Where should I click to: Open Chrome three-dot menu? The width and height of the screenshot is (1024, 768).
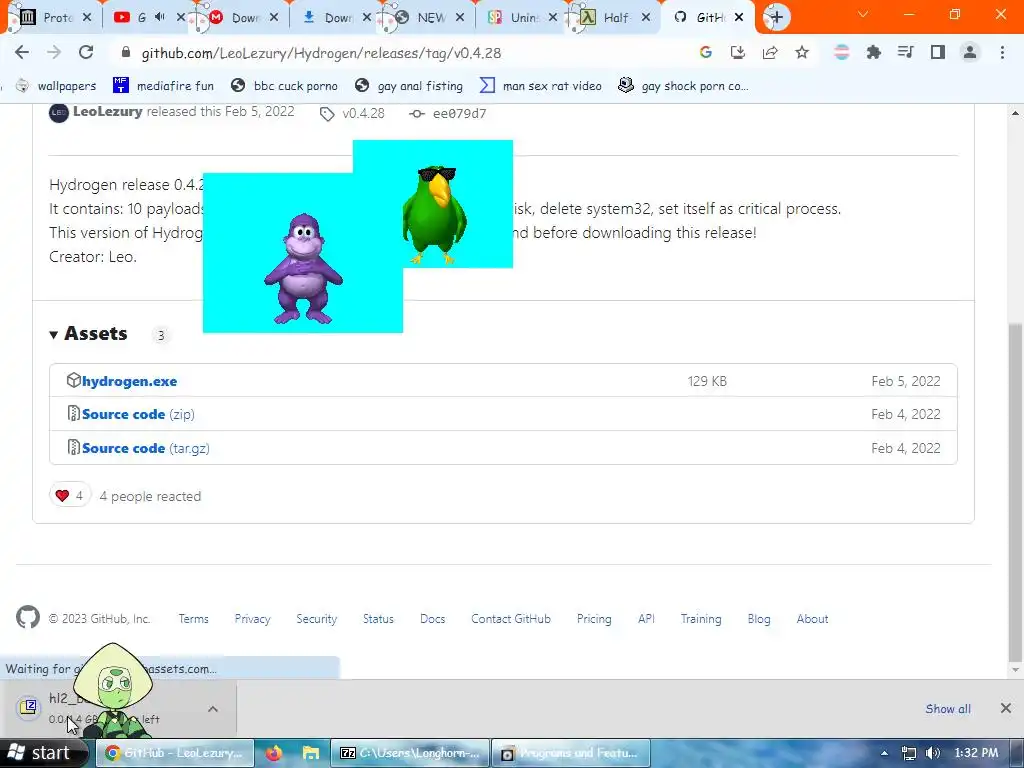[1002, 53]
